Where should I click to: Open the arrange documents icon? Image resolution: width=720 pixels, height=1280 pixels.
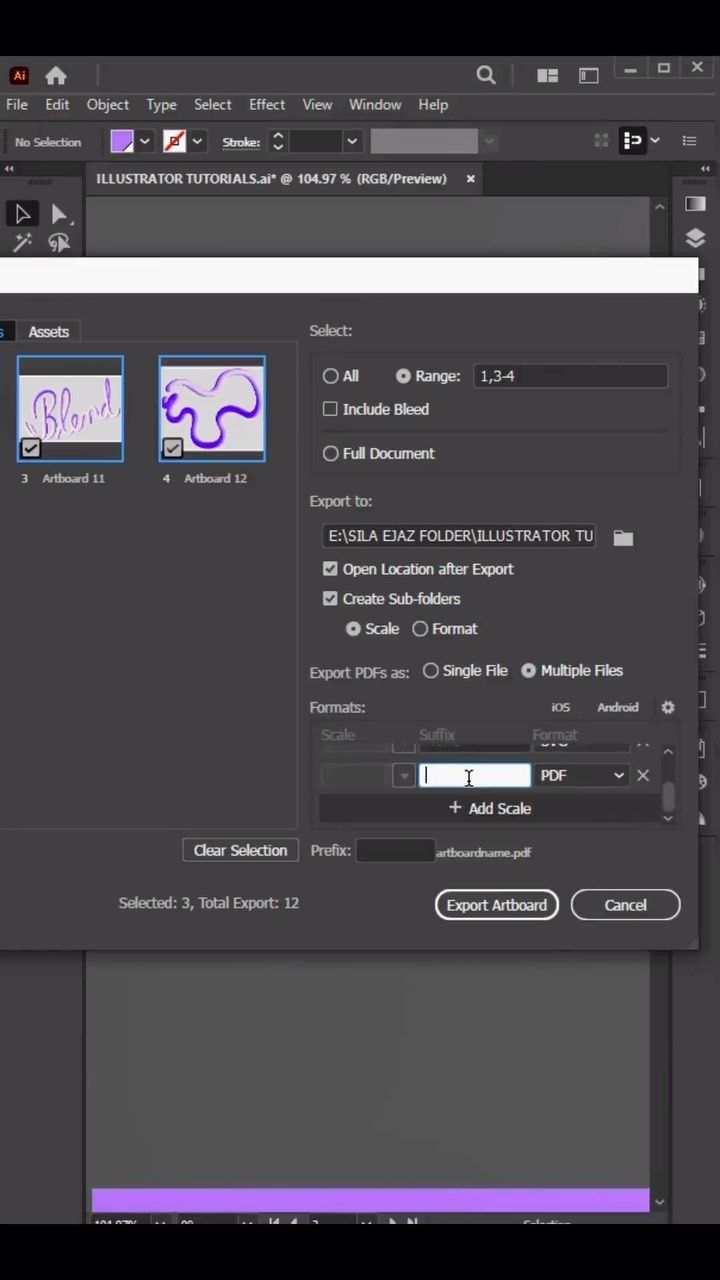[547, 75]
